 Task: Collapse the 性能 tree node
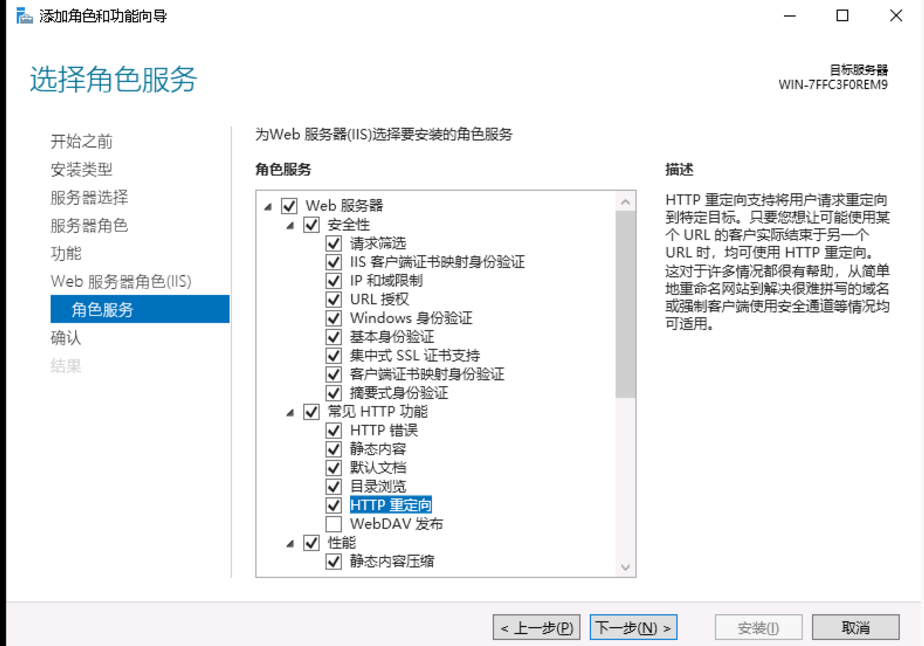[290, 543]
